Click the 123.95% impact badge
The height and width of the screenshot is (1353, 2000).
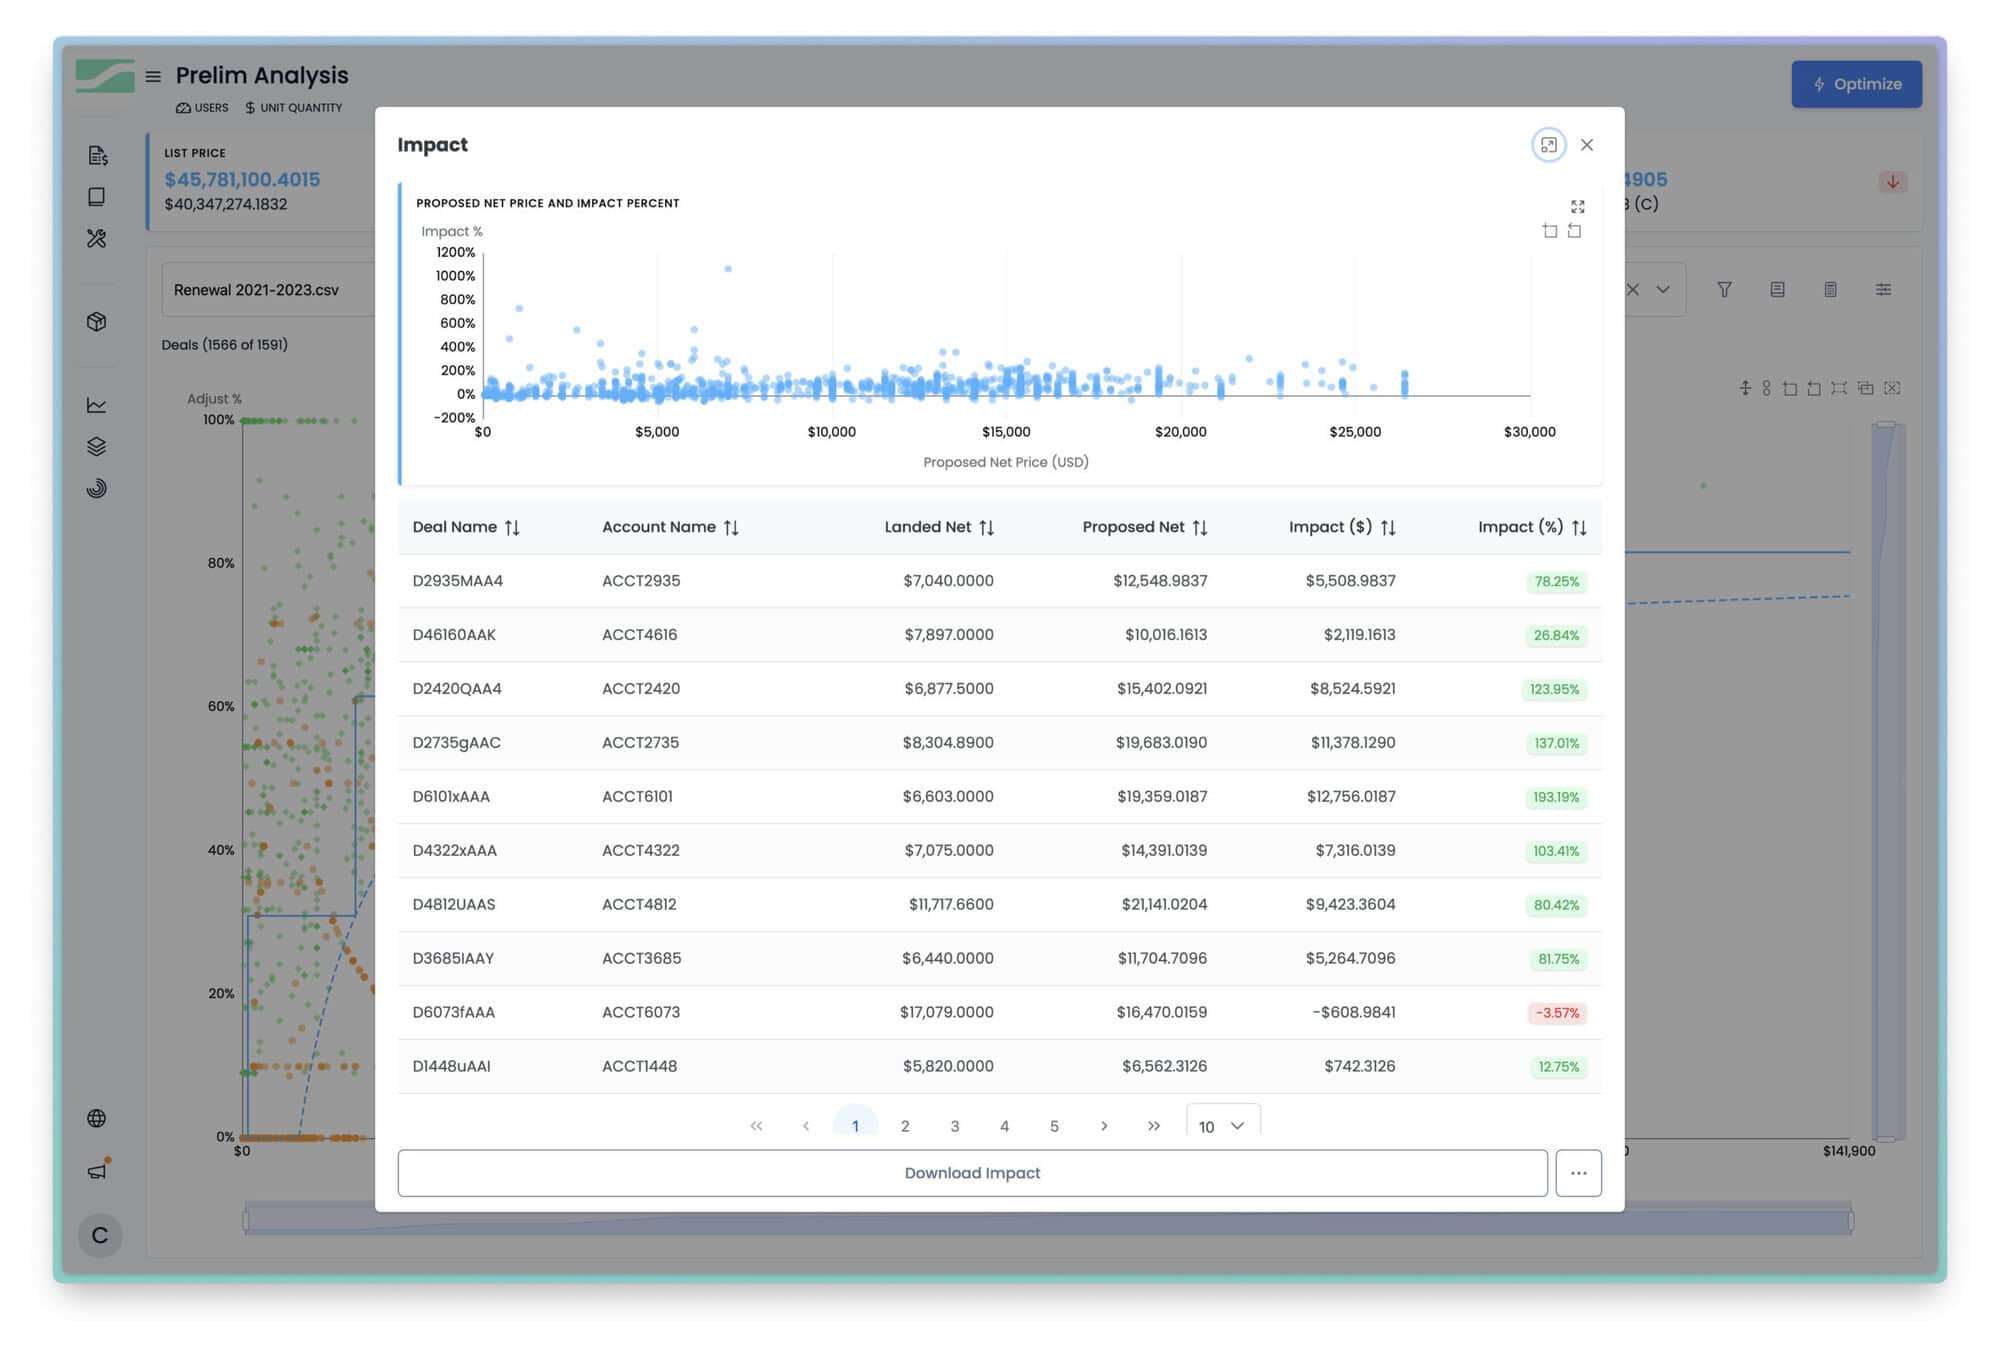tap(1554, 689)
